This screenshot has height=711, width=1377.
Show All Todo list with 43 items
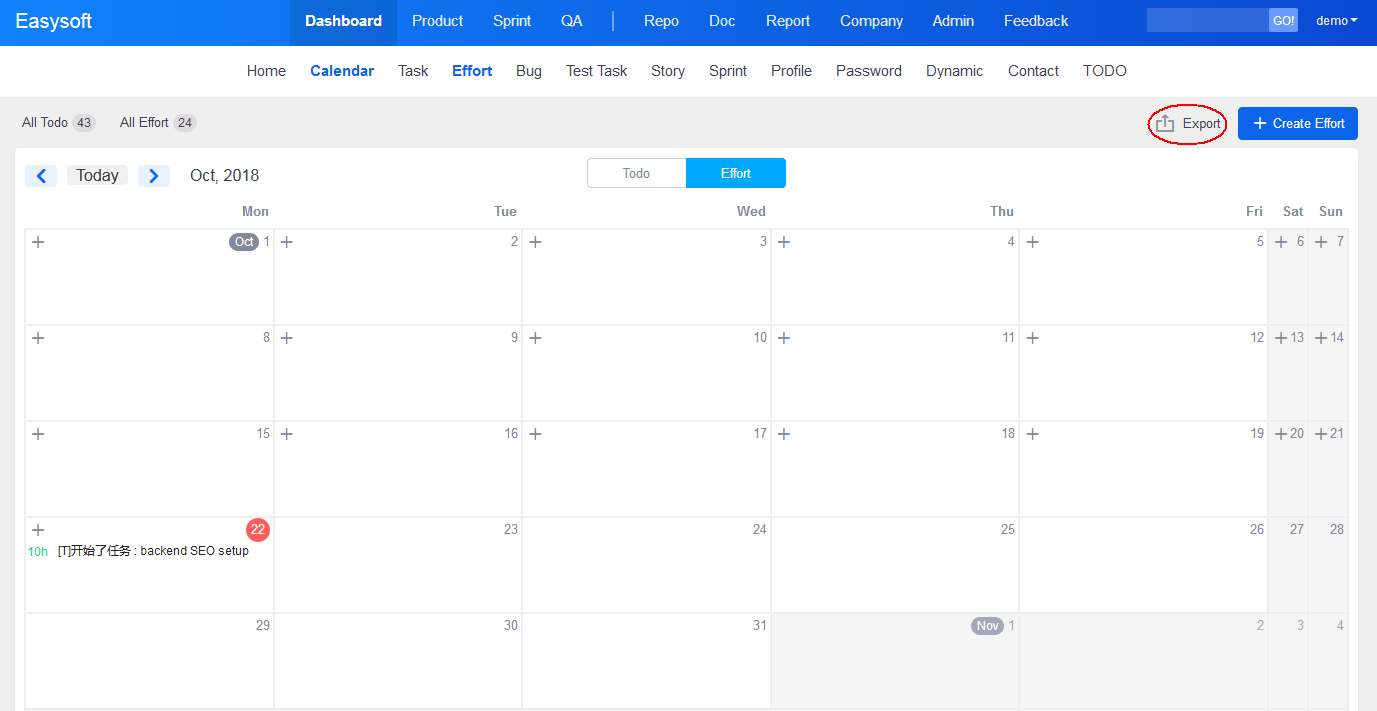[57, 123]
